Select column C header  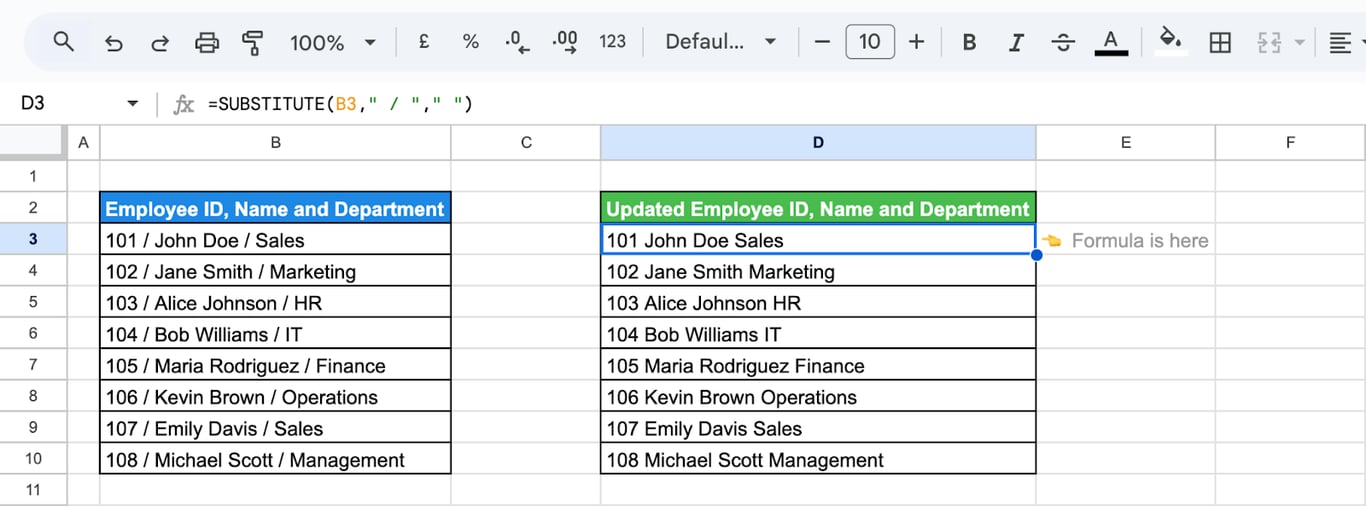(x=526, y=143)
